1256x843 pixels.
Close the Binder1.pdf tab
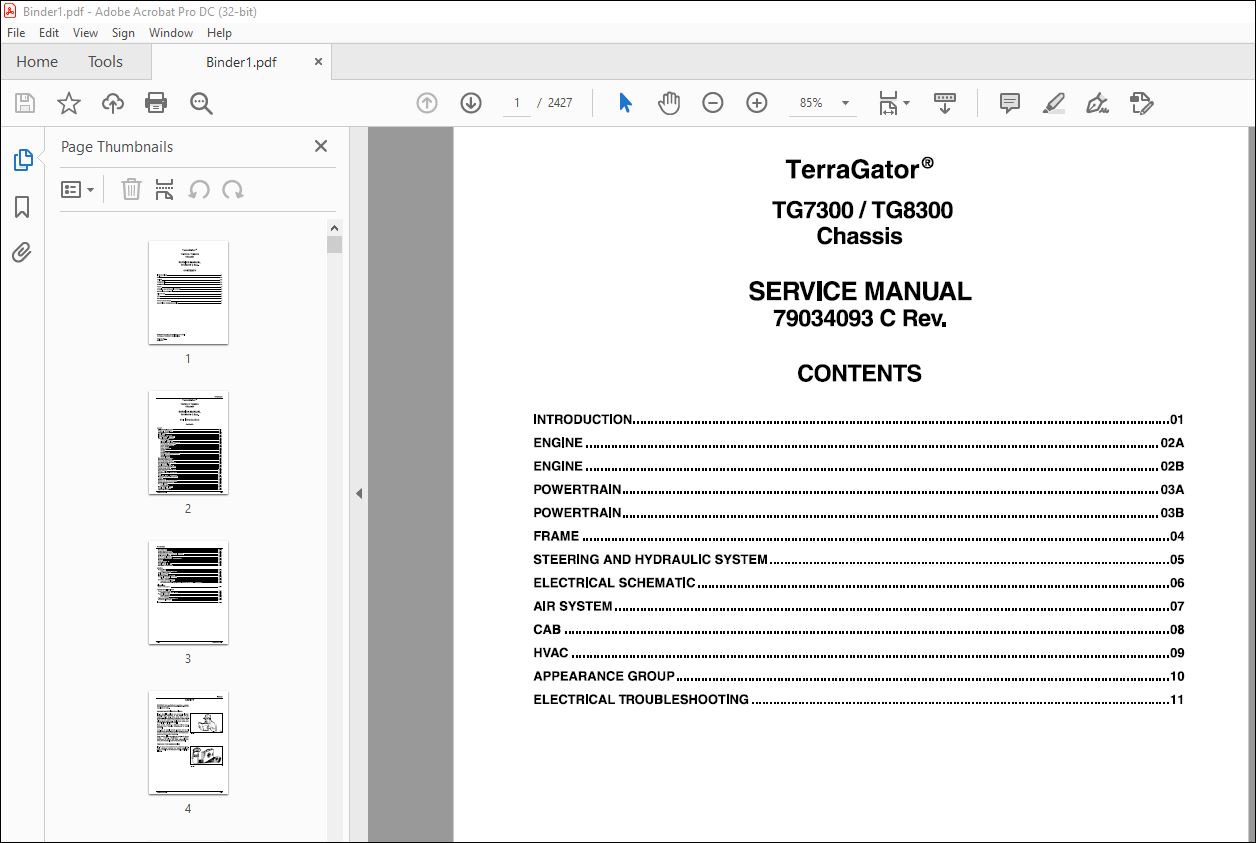coord(319,61)
